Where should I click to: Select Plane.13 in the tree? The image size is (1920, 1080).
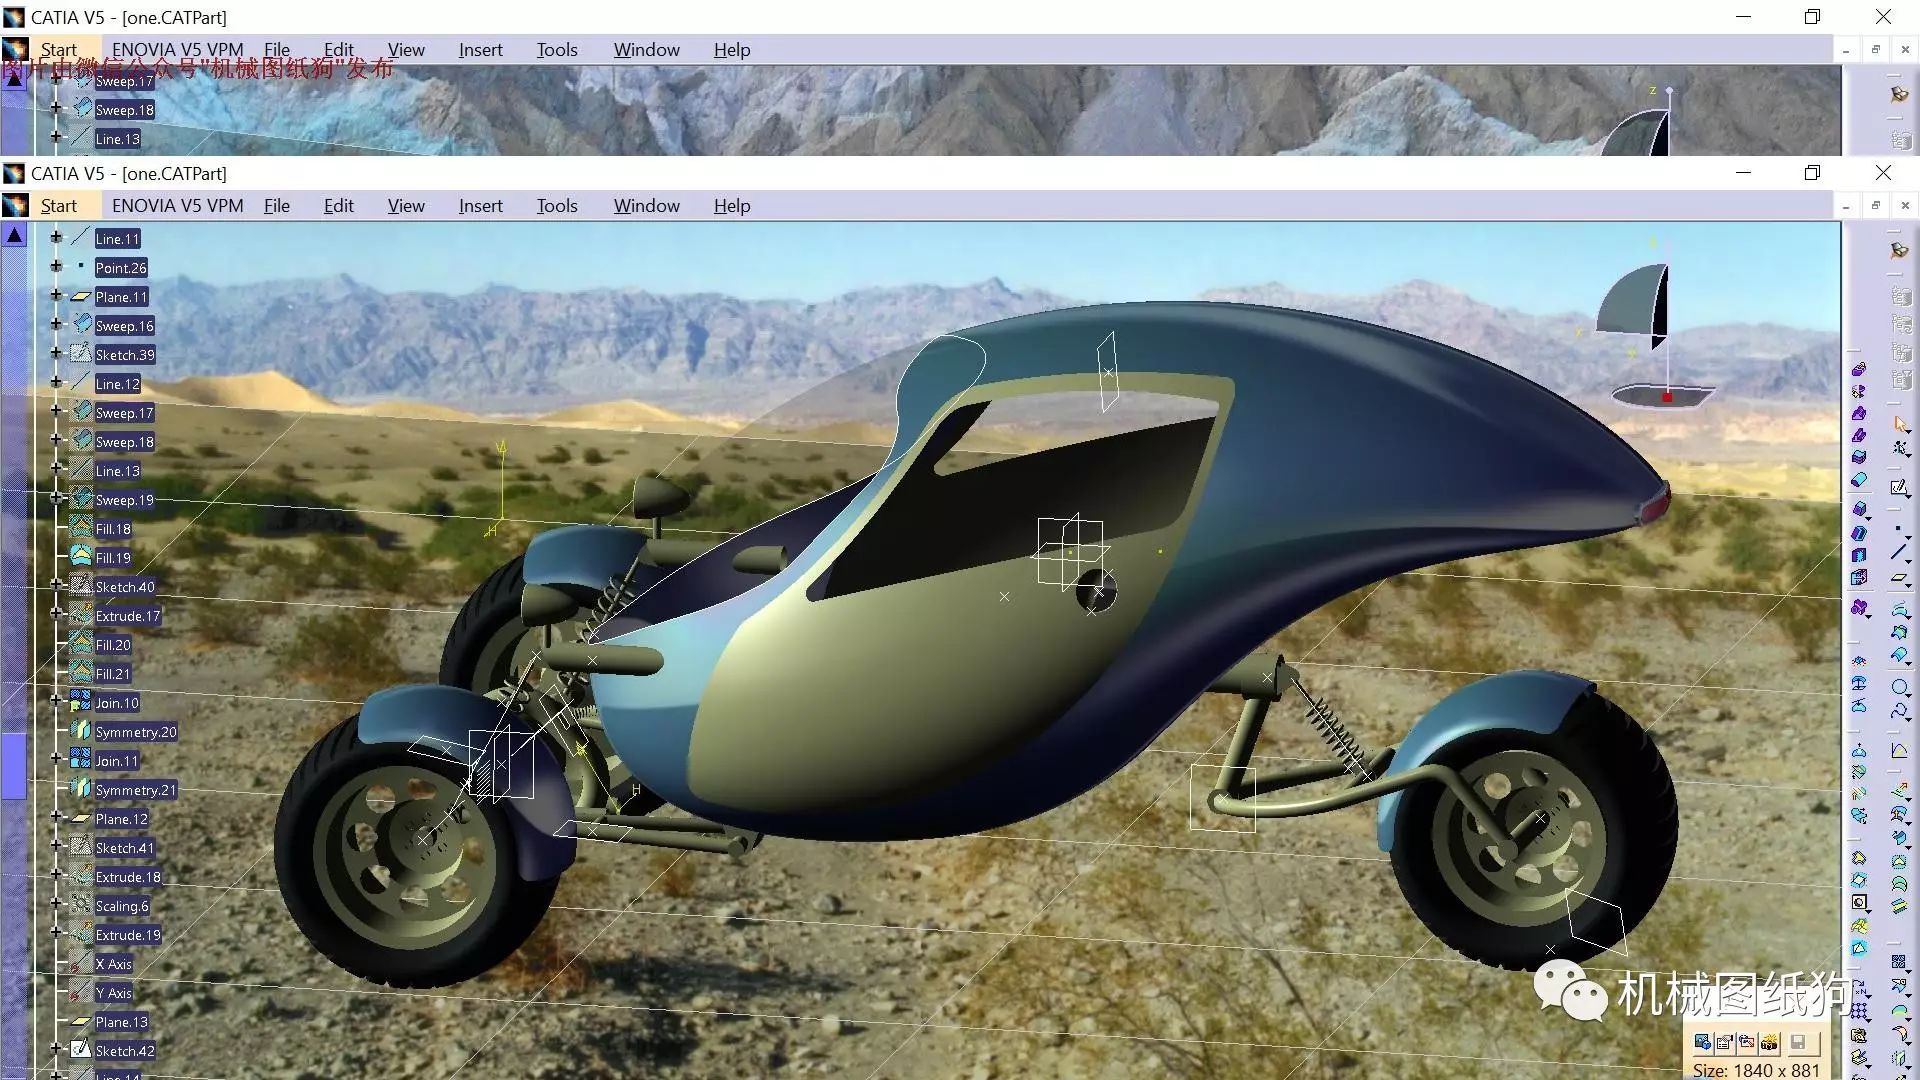(x=121, y=1021)
